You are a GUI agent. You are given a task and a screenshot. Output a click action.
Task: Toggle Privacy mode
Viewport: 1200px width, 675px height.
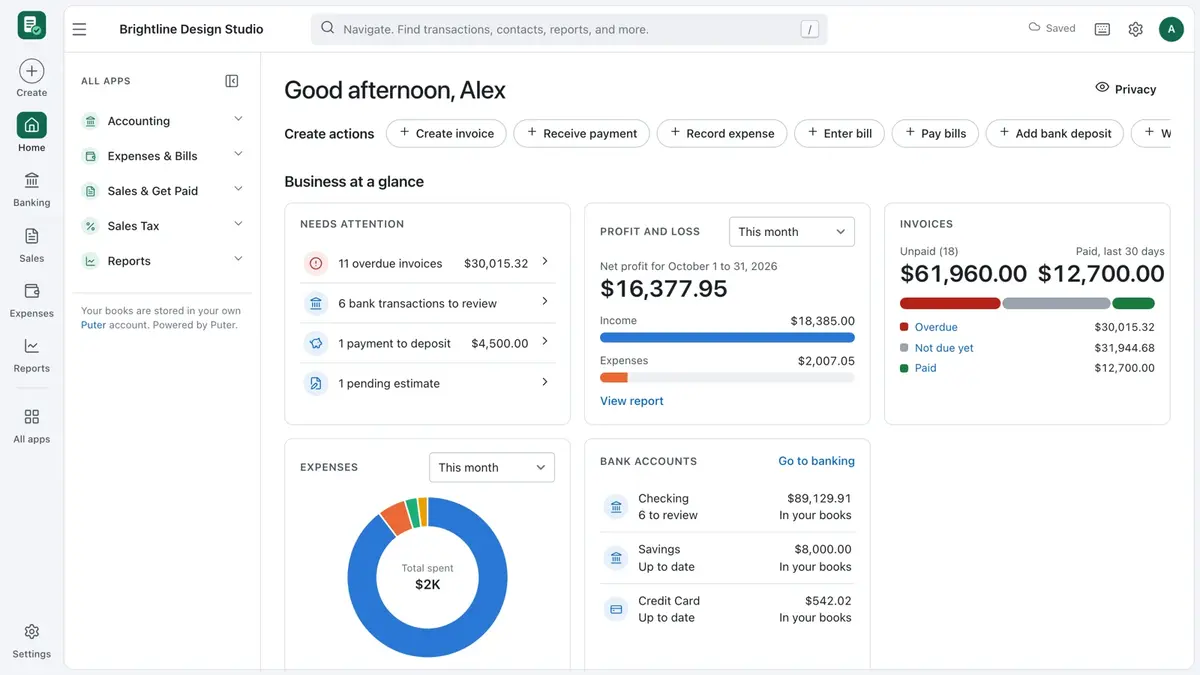[1126, 88]
